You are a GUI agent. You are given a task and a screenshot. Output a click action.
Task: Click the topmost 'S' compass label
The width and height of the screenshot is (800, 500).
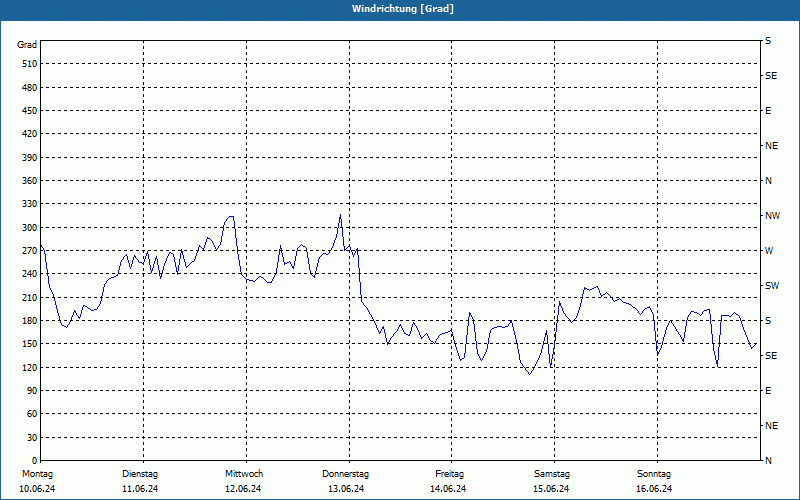pos(768,41)
